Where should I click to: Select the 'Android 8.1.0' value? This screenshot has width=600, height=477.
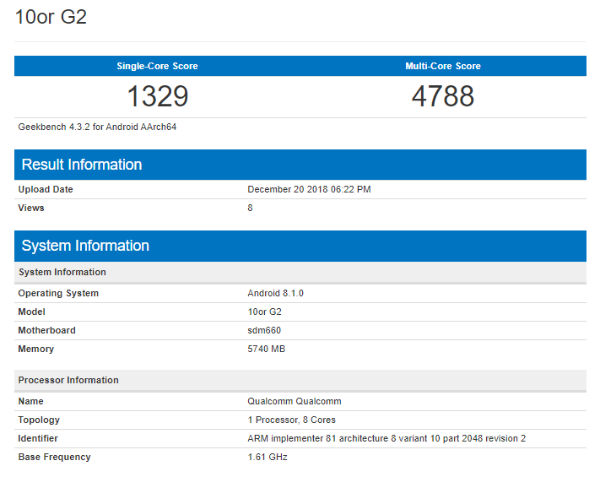(x=276, y=293)
